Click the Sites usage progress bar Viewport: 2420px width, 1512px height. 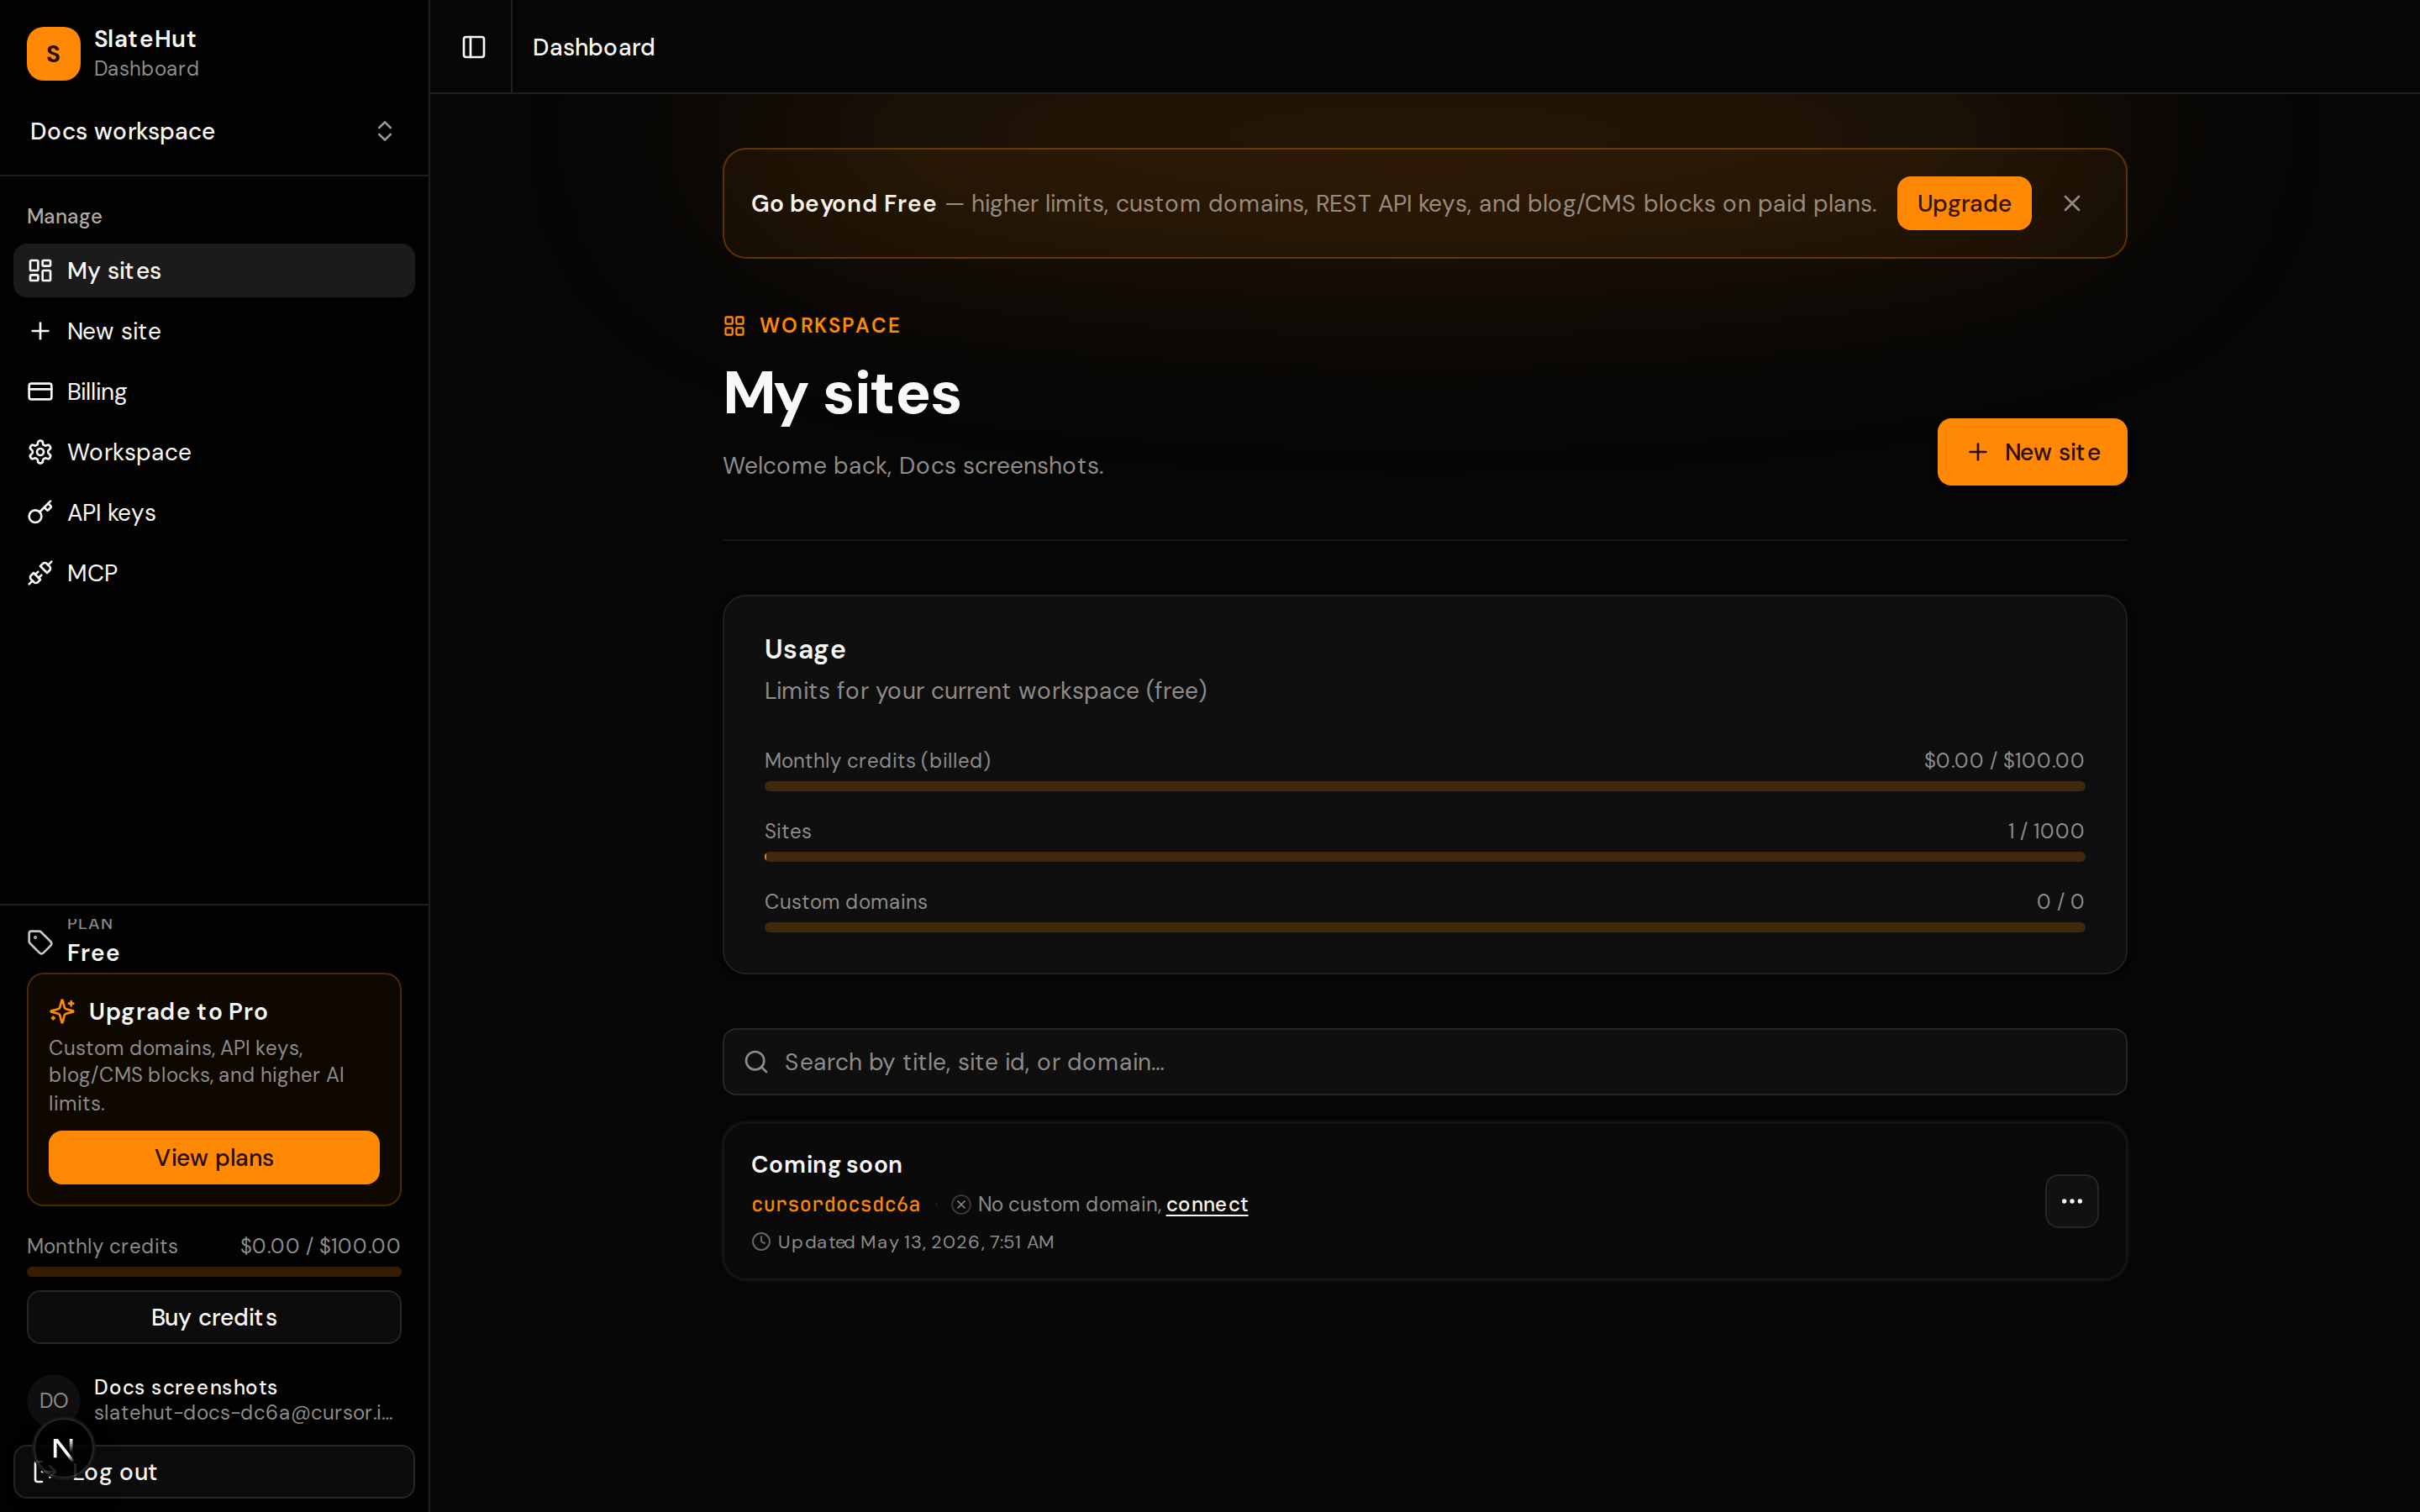pyautogui.click(x=1424, y=857)
